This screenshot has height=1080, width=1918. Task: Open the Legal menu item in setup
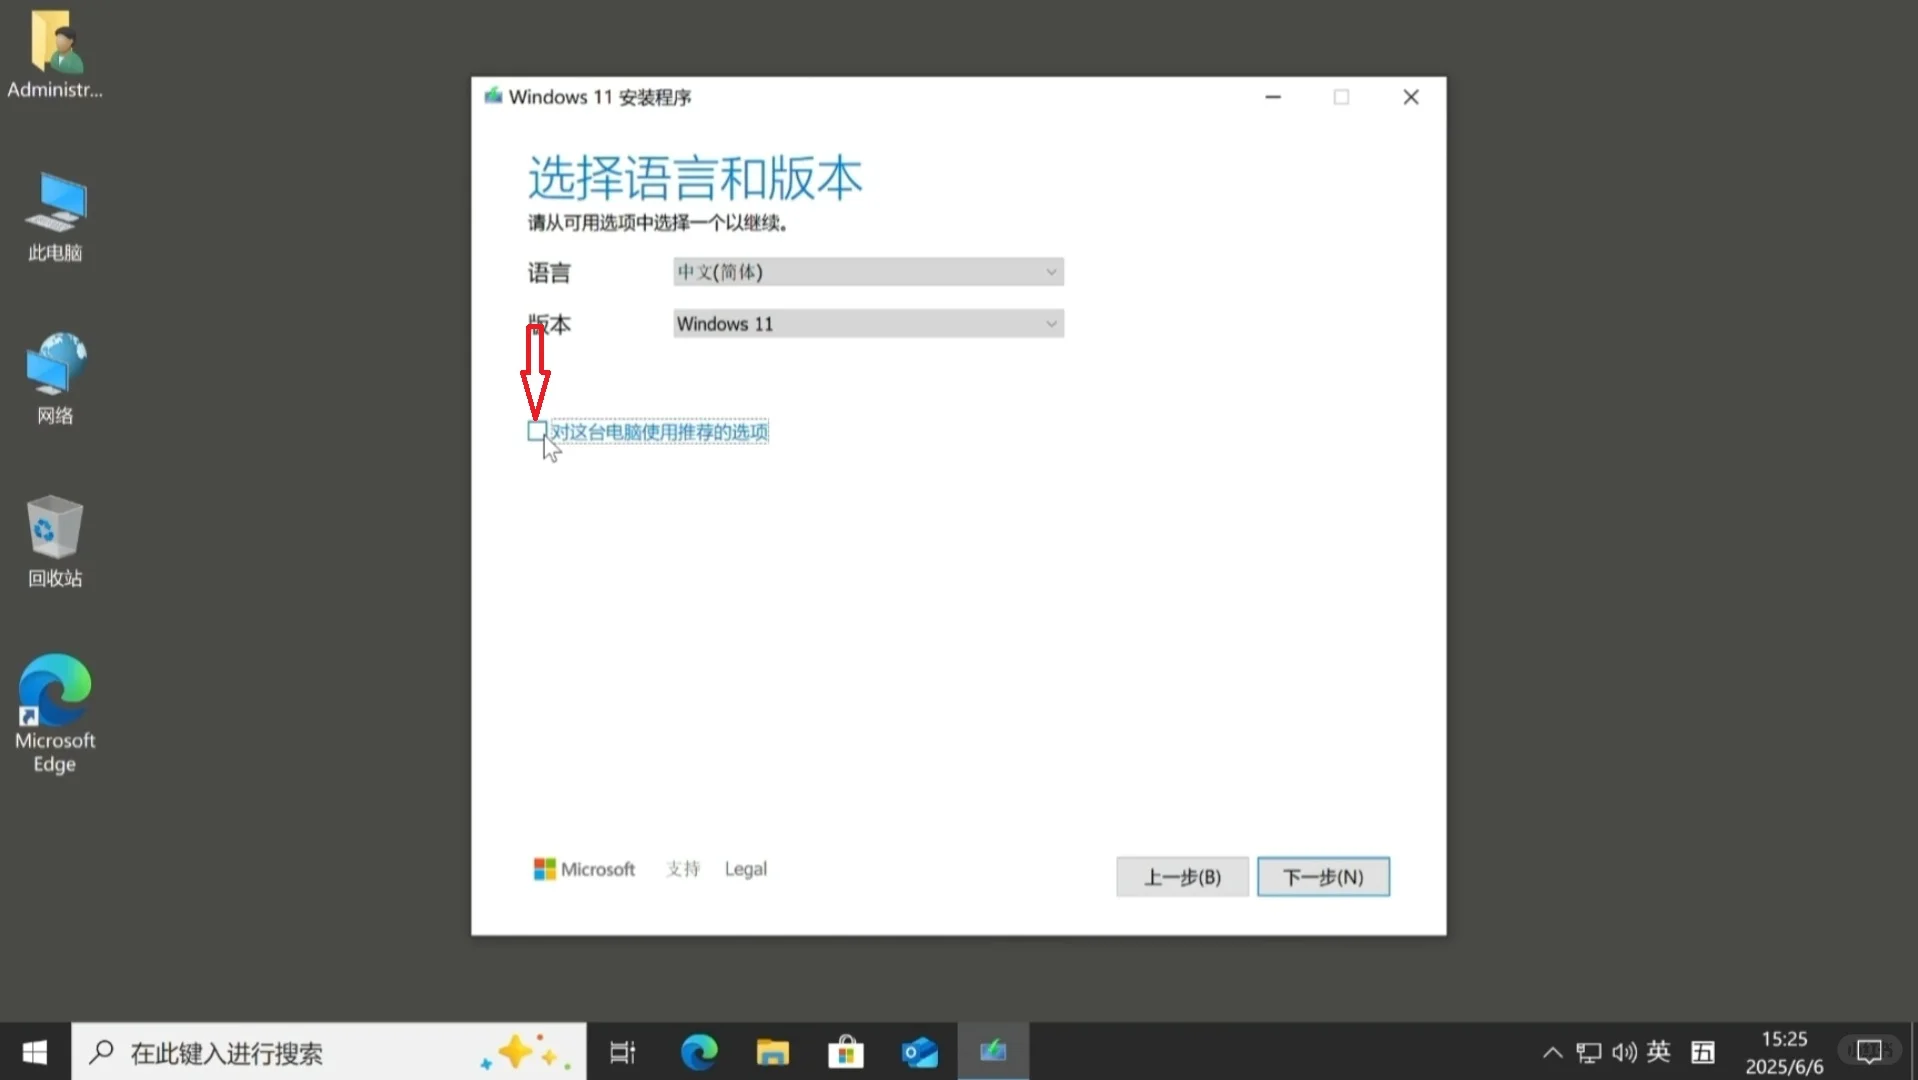[745, 868]
